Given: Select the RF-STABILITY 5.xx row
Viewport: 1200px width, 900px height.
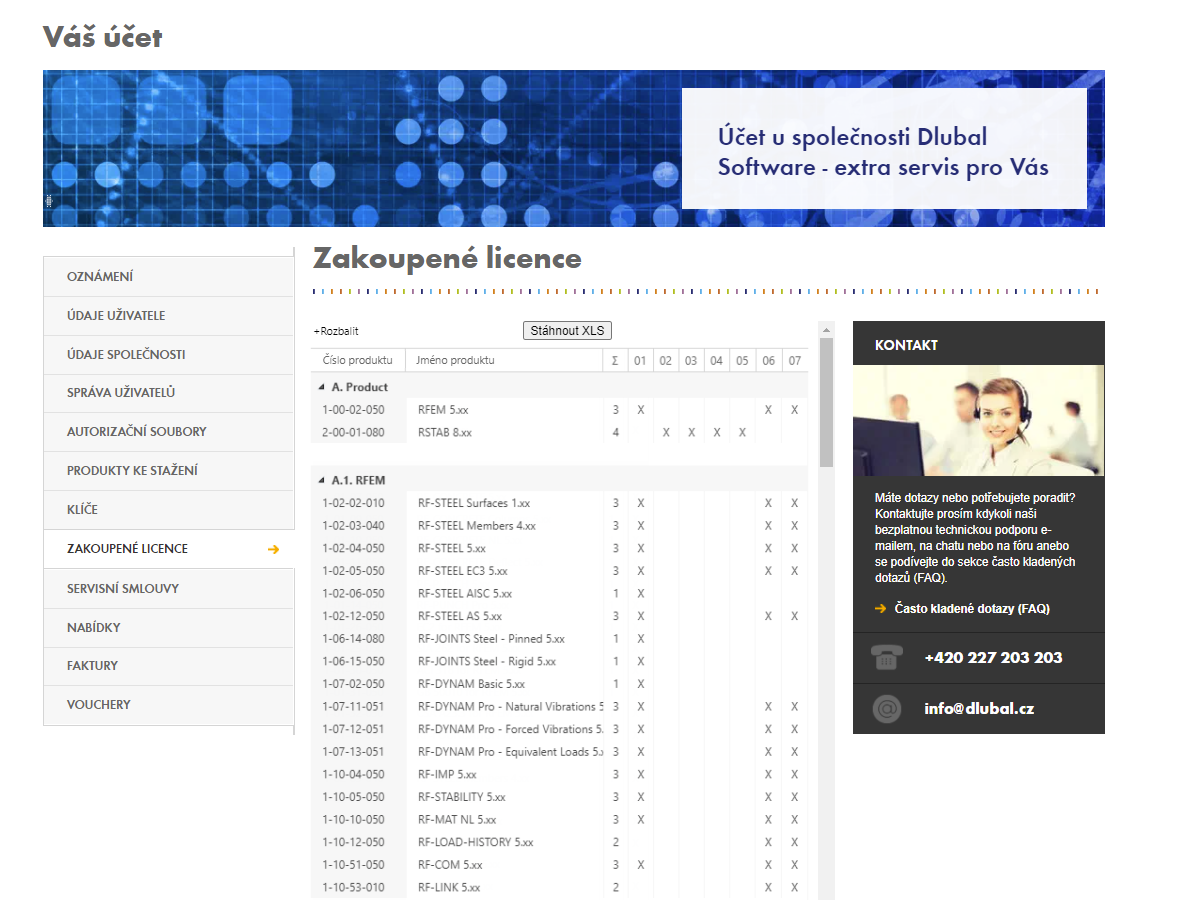Looking at the screenshot, I should [560, 797].
